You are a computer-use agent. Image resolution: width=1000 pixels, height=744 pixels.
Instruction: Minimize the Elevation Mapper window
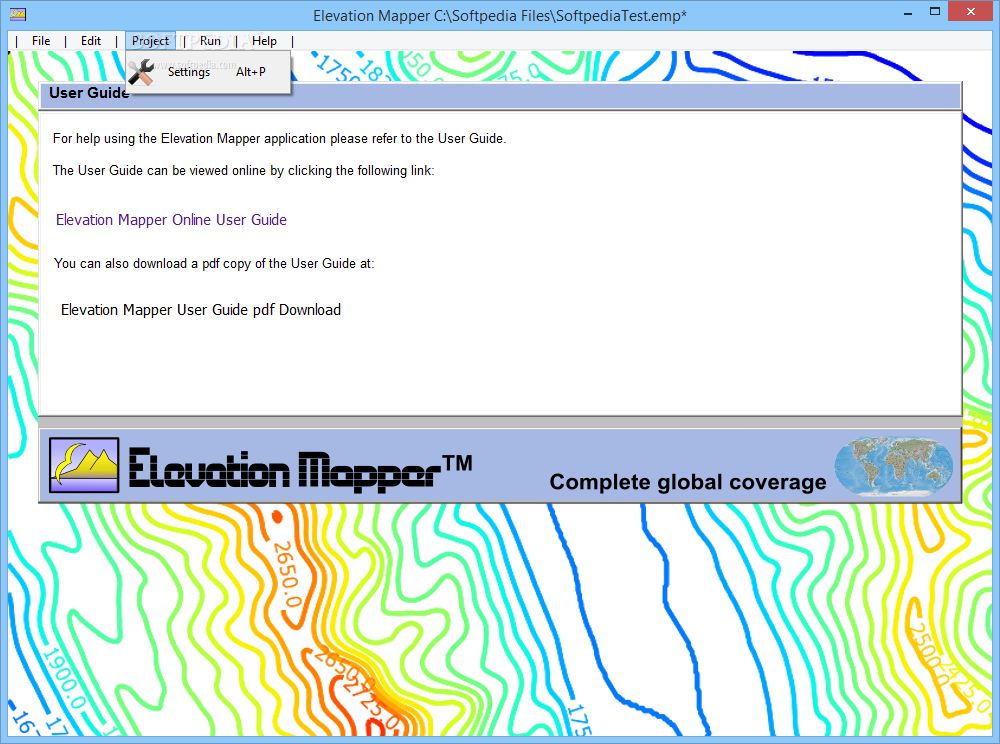908,13
